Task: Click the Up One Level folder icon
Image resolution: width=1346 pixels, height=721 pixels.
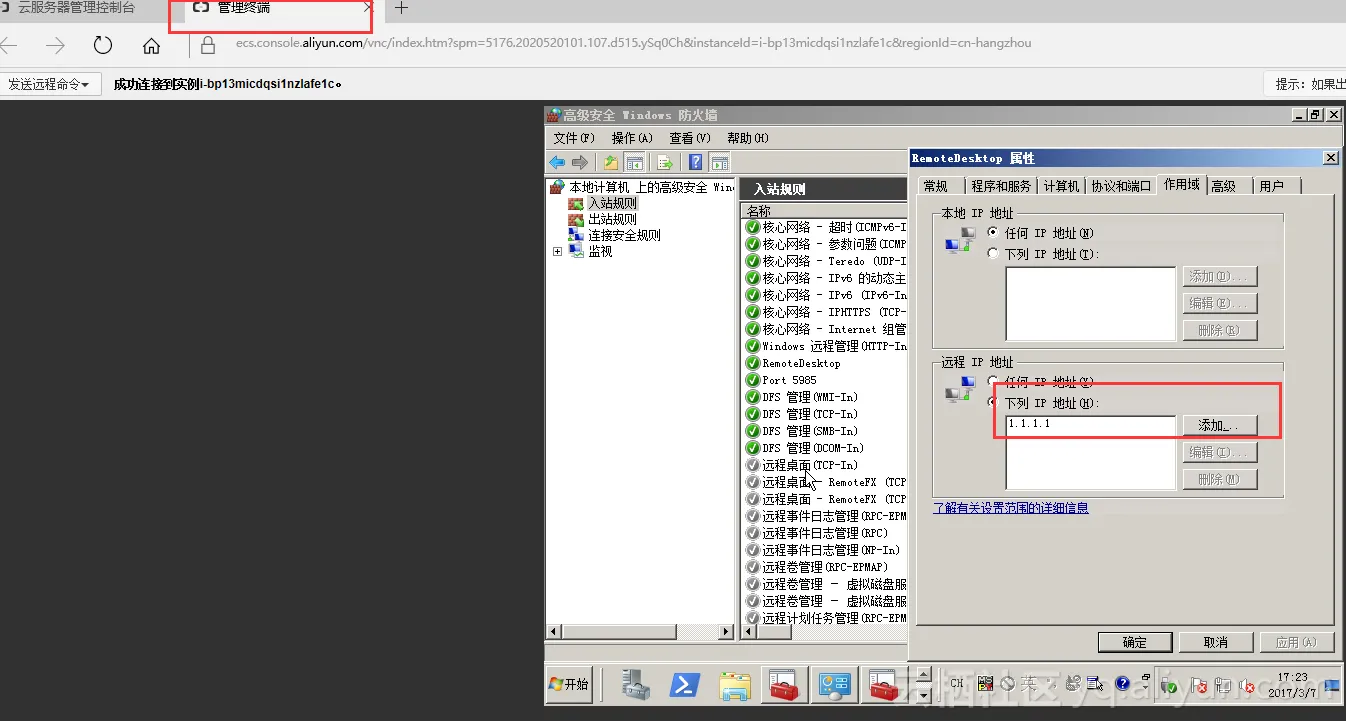Action: click(x=610, y=162)
